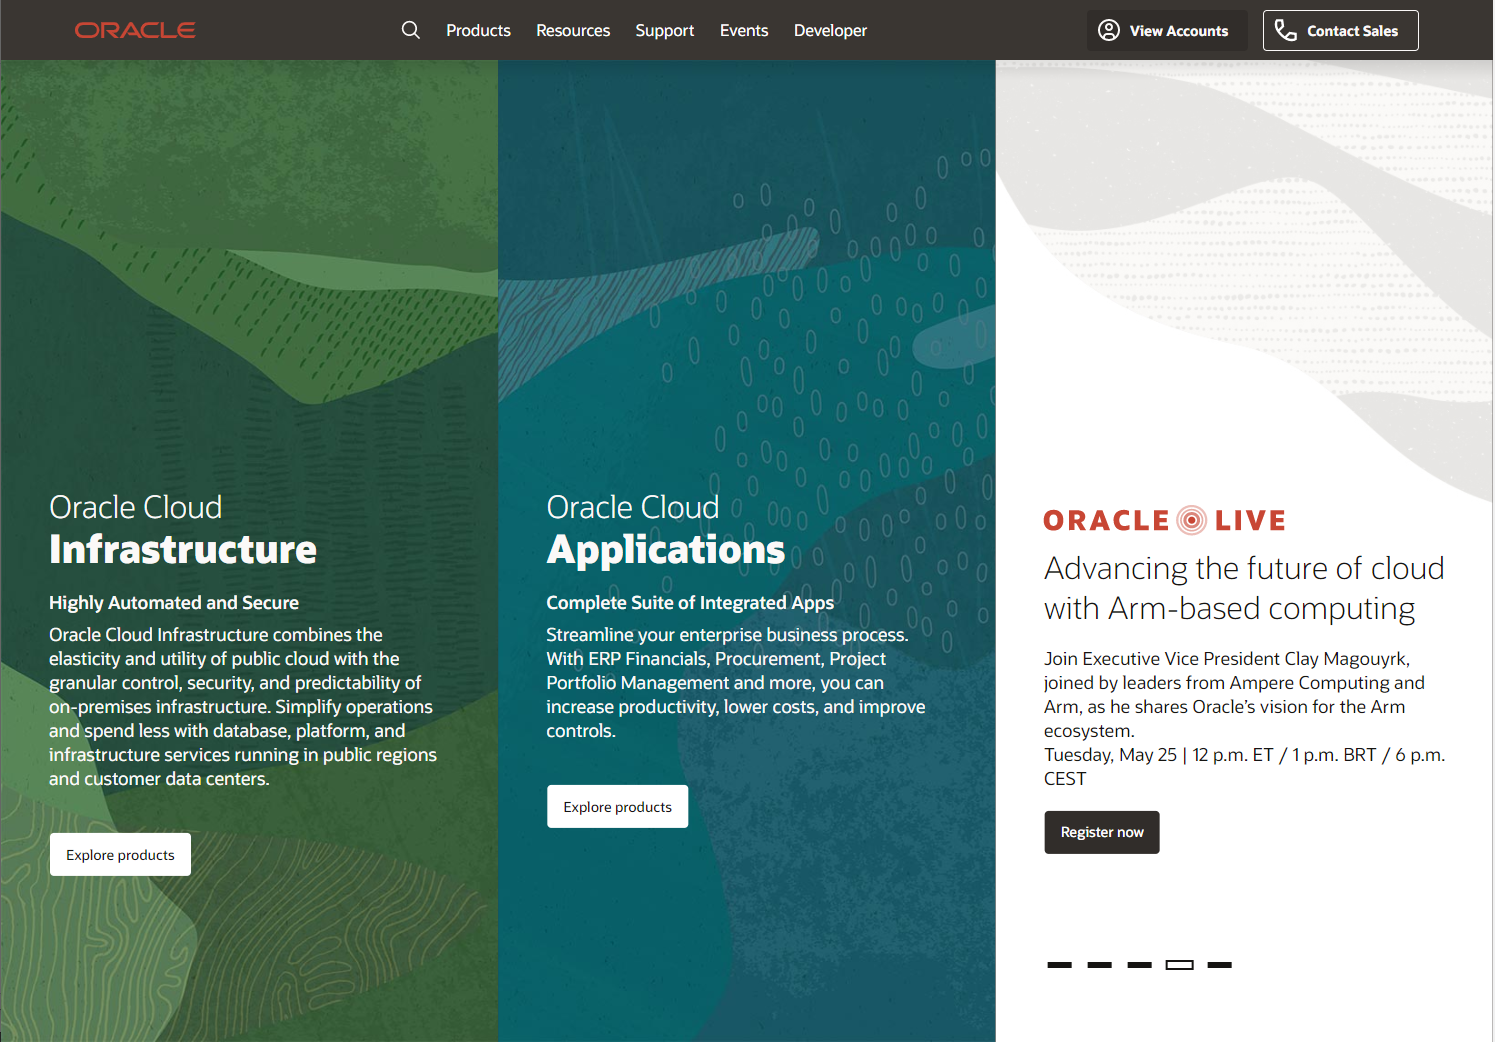Click the Oracle logo in the header
The image size is (1495, 1042).
[x=135, y=30]
